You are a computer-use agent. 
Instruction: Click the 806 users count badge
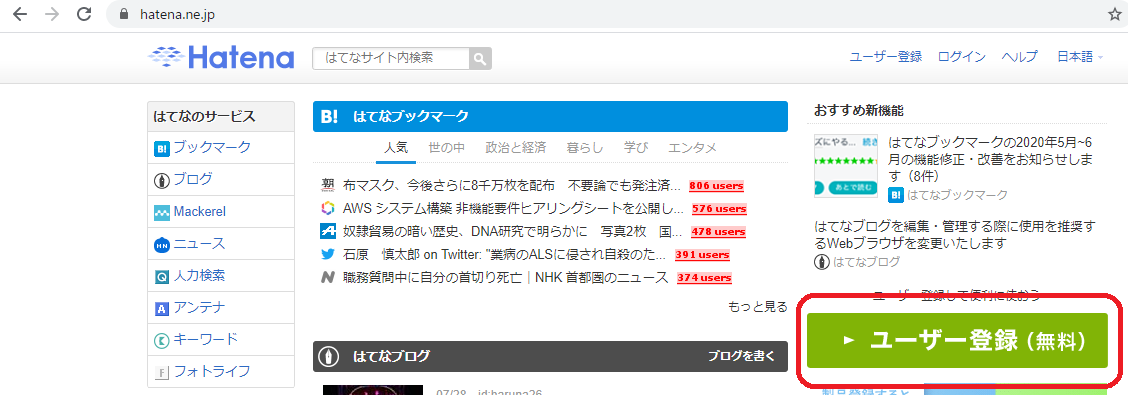tap(716, 186)
